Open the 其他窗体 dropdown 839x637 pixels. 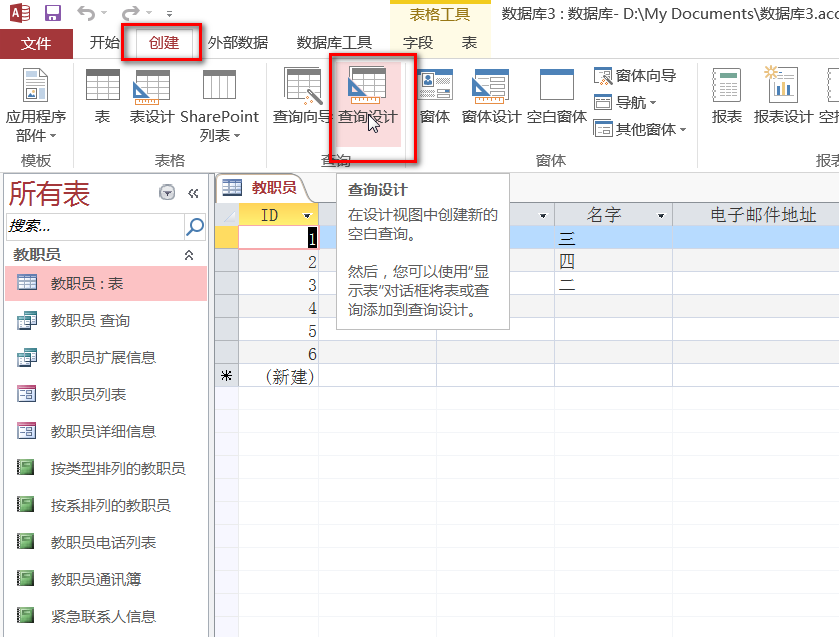pyautogui.click(x=640, y=129)
